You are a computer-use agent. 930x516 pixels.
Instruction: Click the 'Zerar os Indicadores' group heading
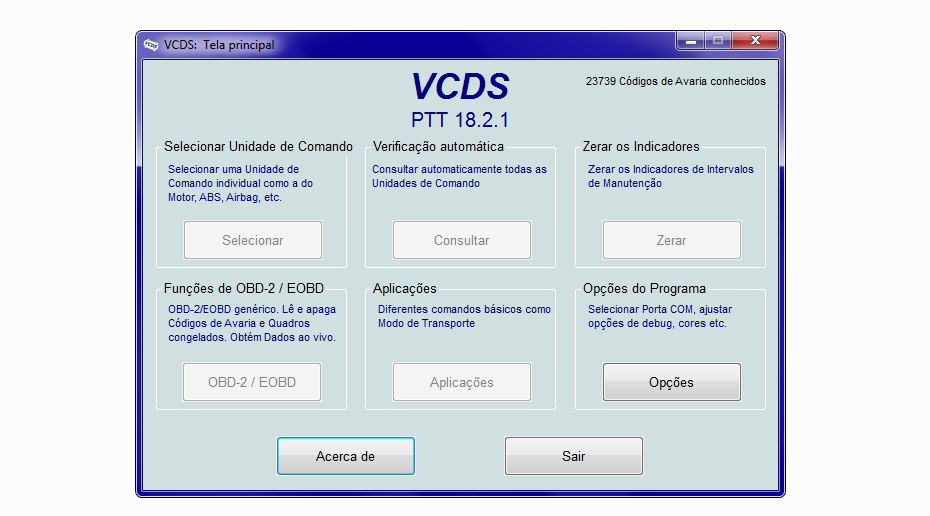(641, 146)
